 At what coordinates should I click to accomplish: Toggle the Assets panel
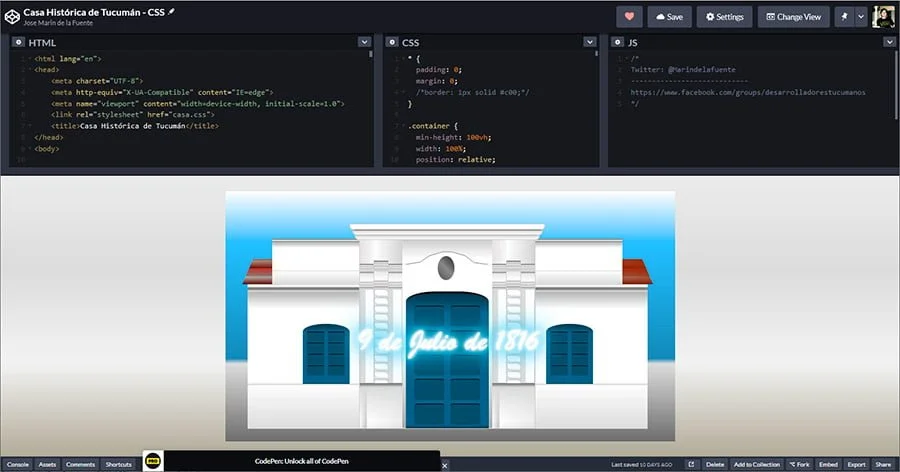pyautogui.click(x=48, y=464)
